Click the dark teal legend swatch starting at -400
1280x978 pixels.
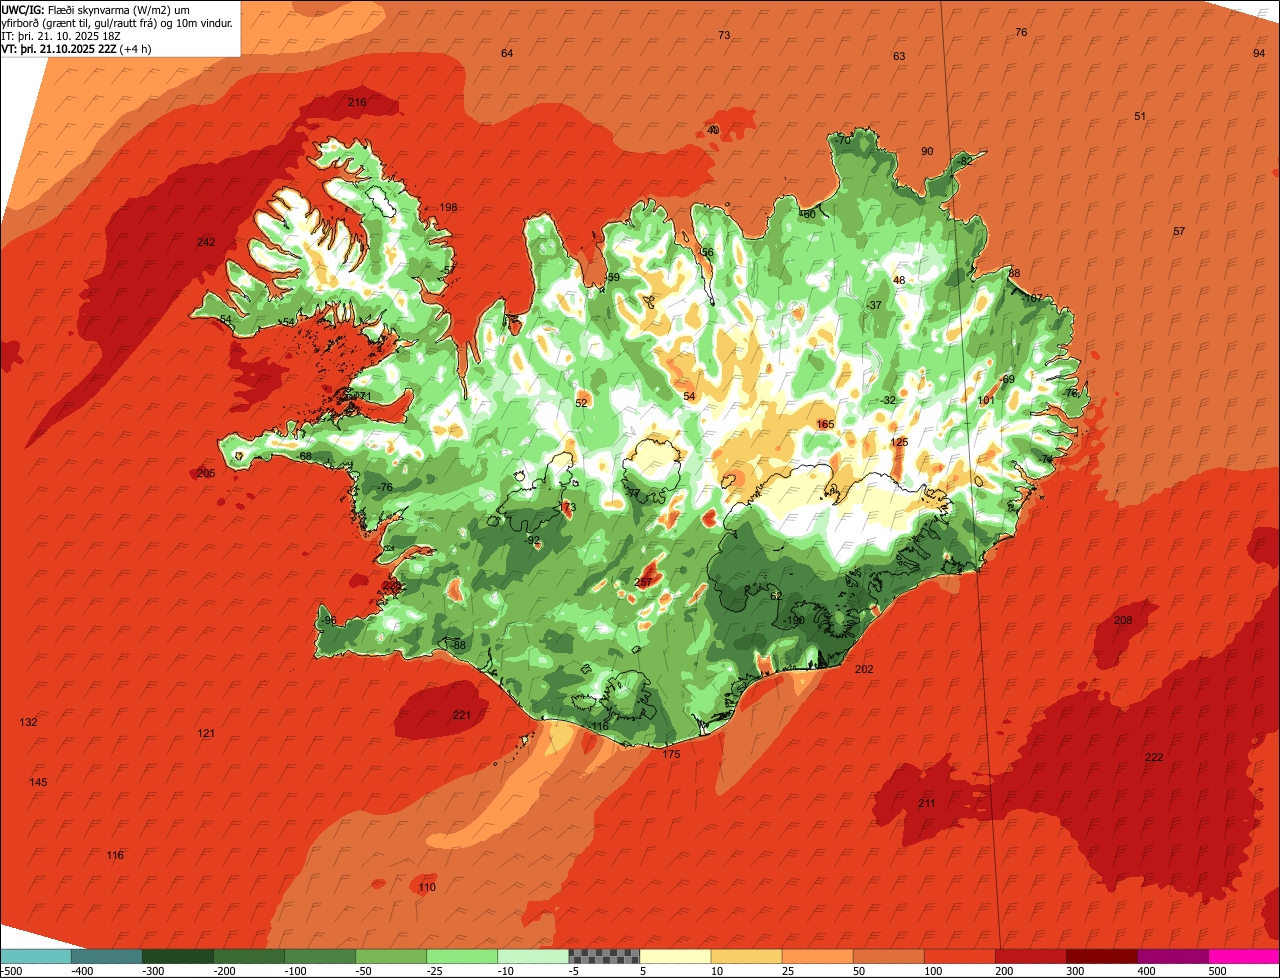point(106,956)
